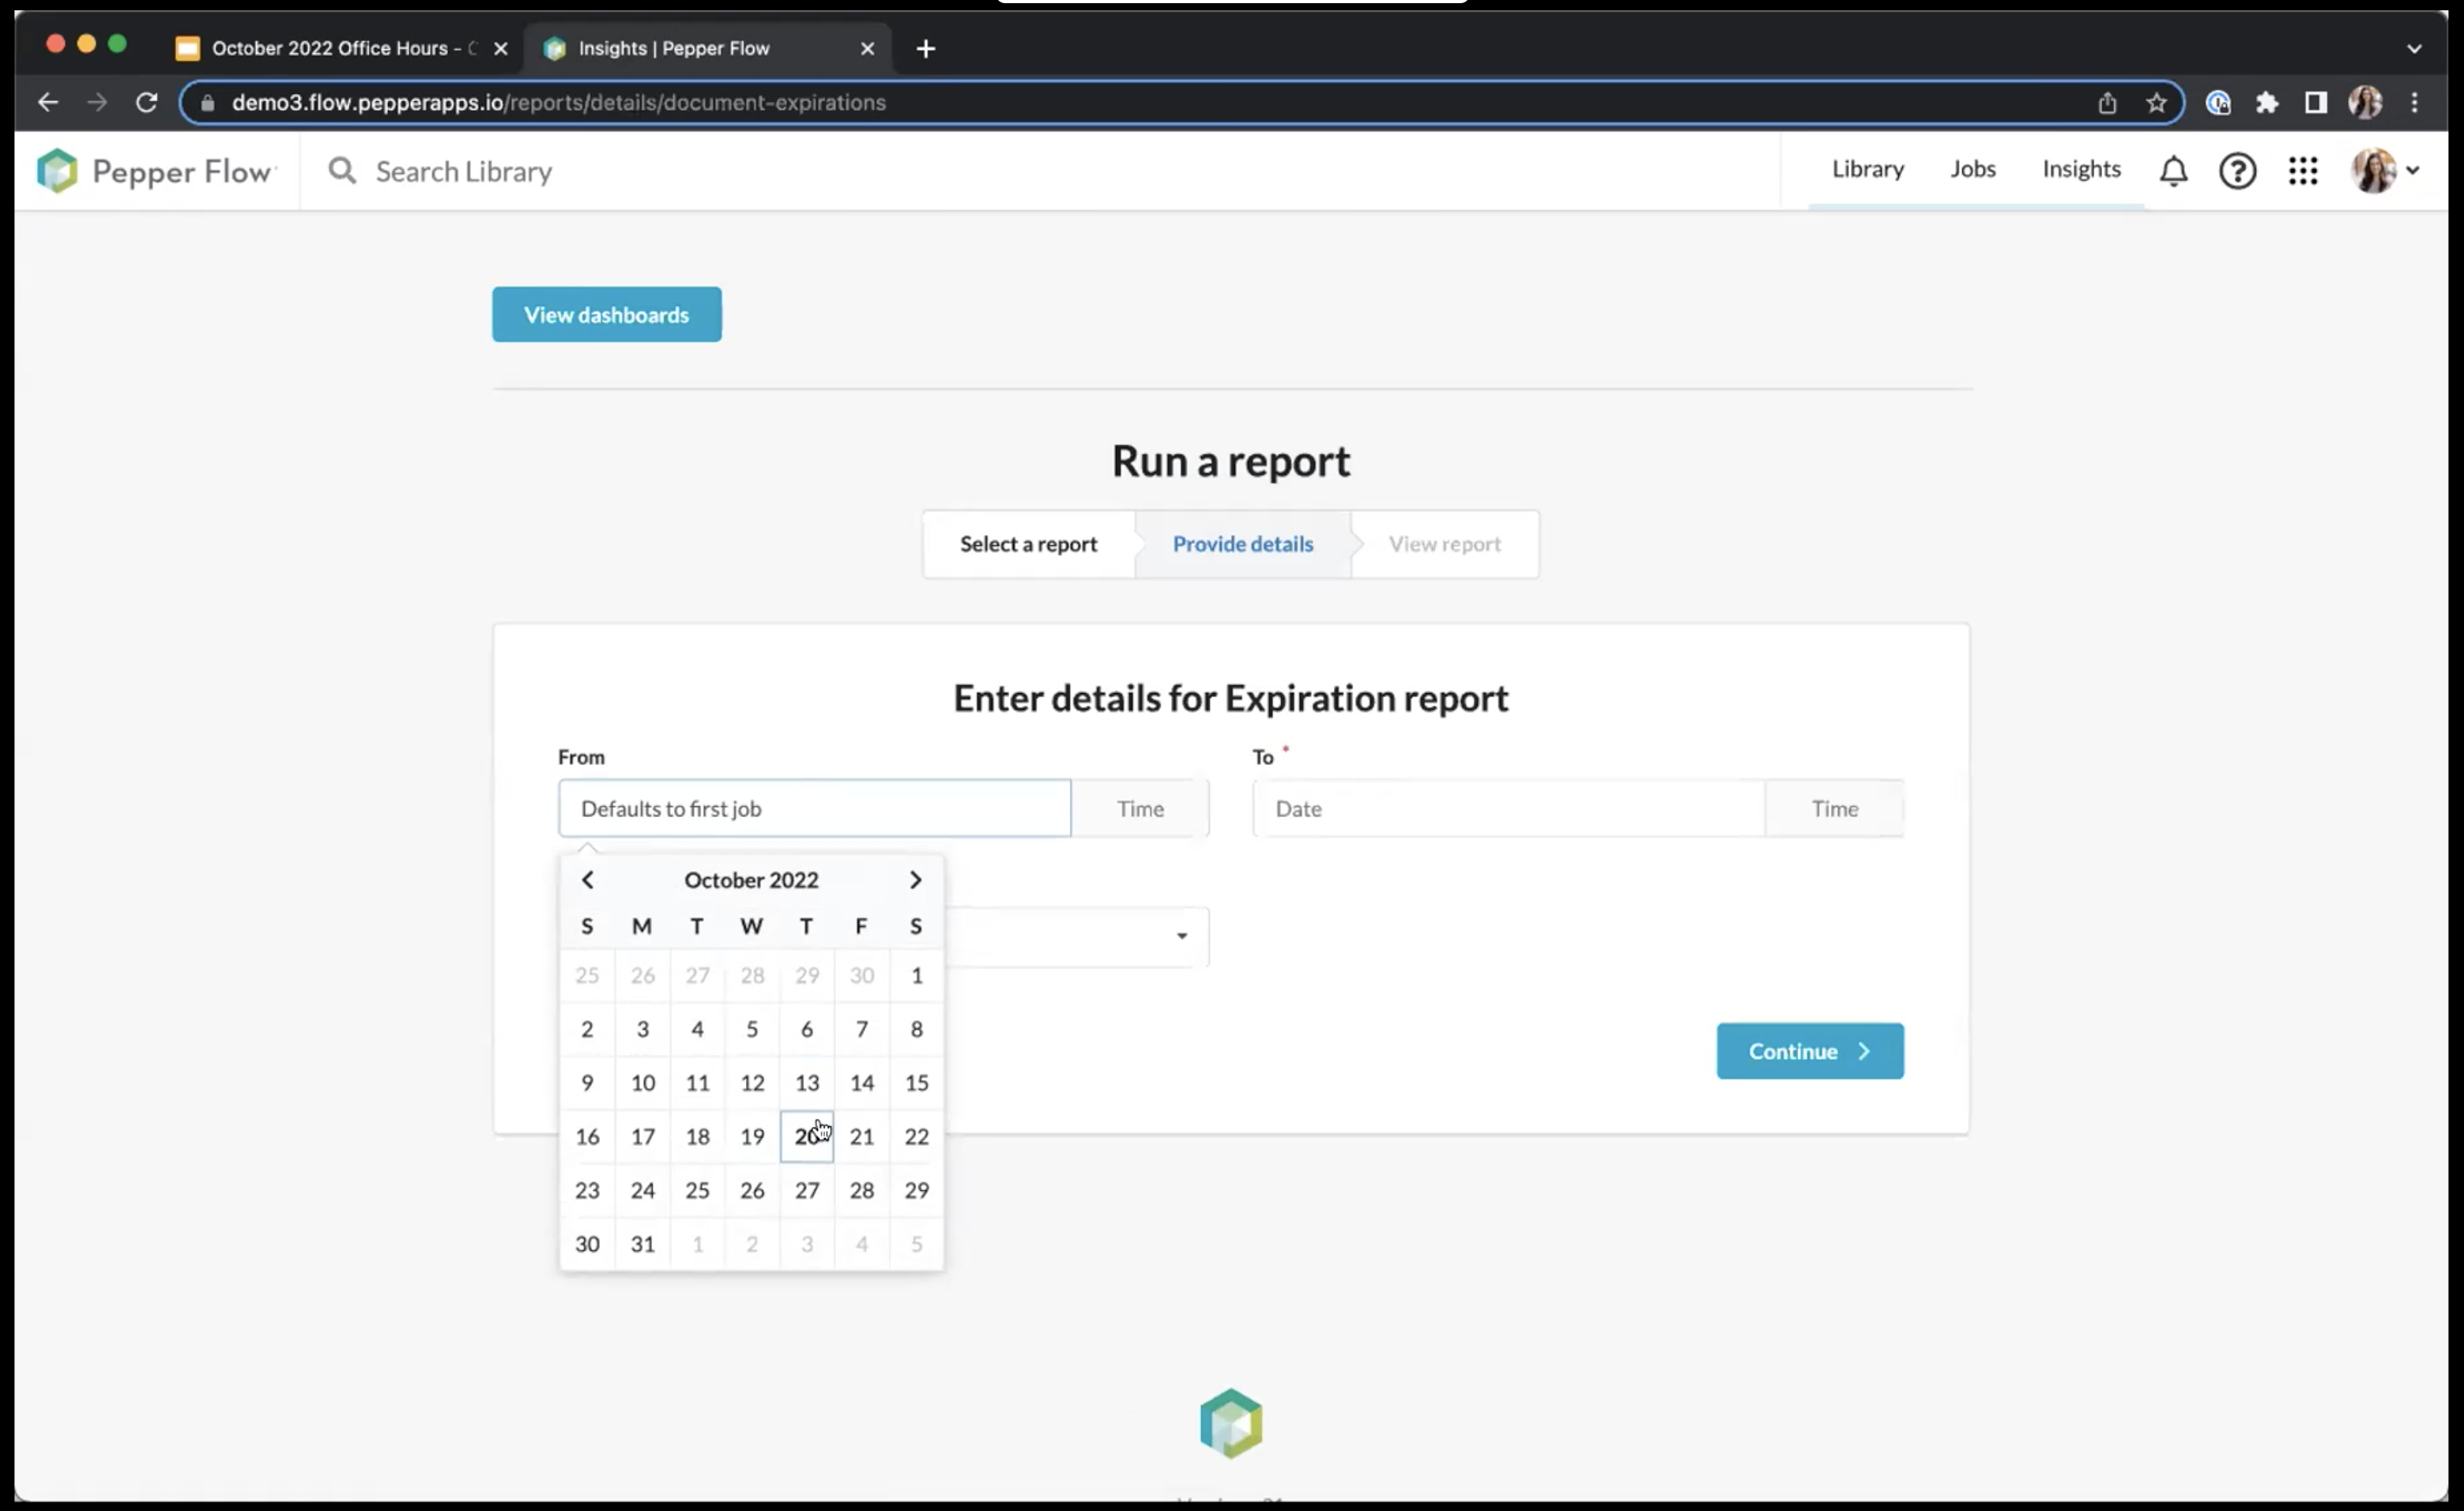Image resolution: width=2464 pixels, height=1511 pixels.
Task: Click the search magnifier icon
Action: coord(342,171)
